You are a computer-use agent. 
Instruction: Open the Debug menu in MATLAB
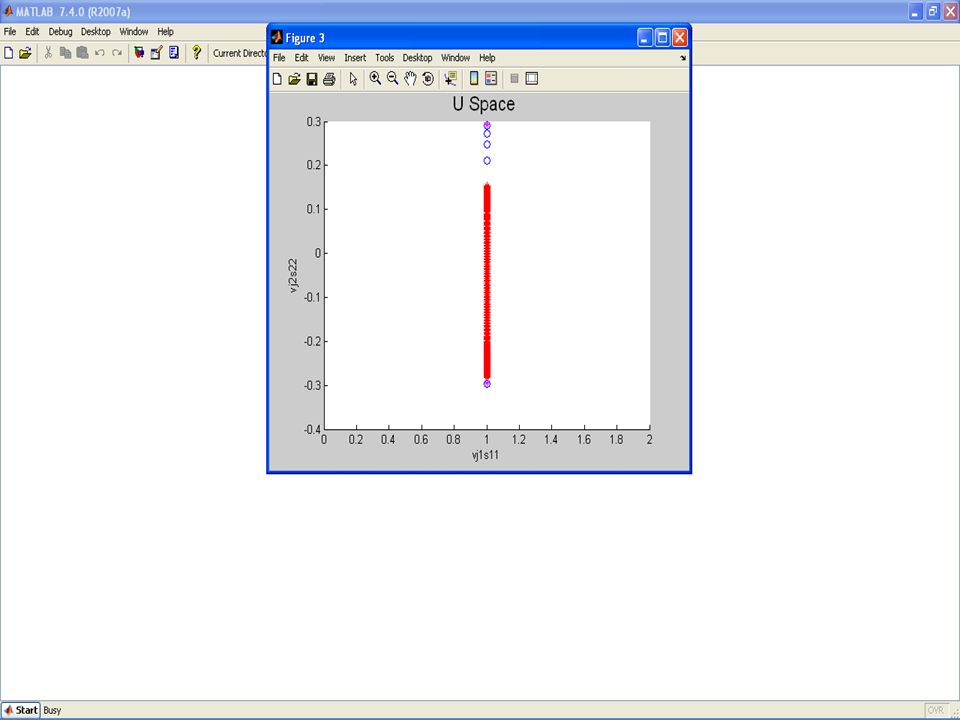pyautogui.click(x=61, y=32)
